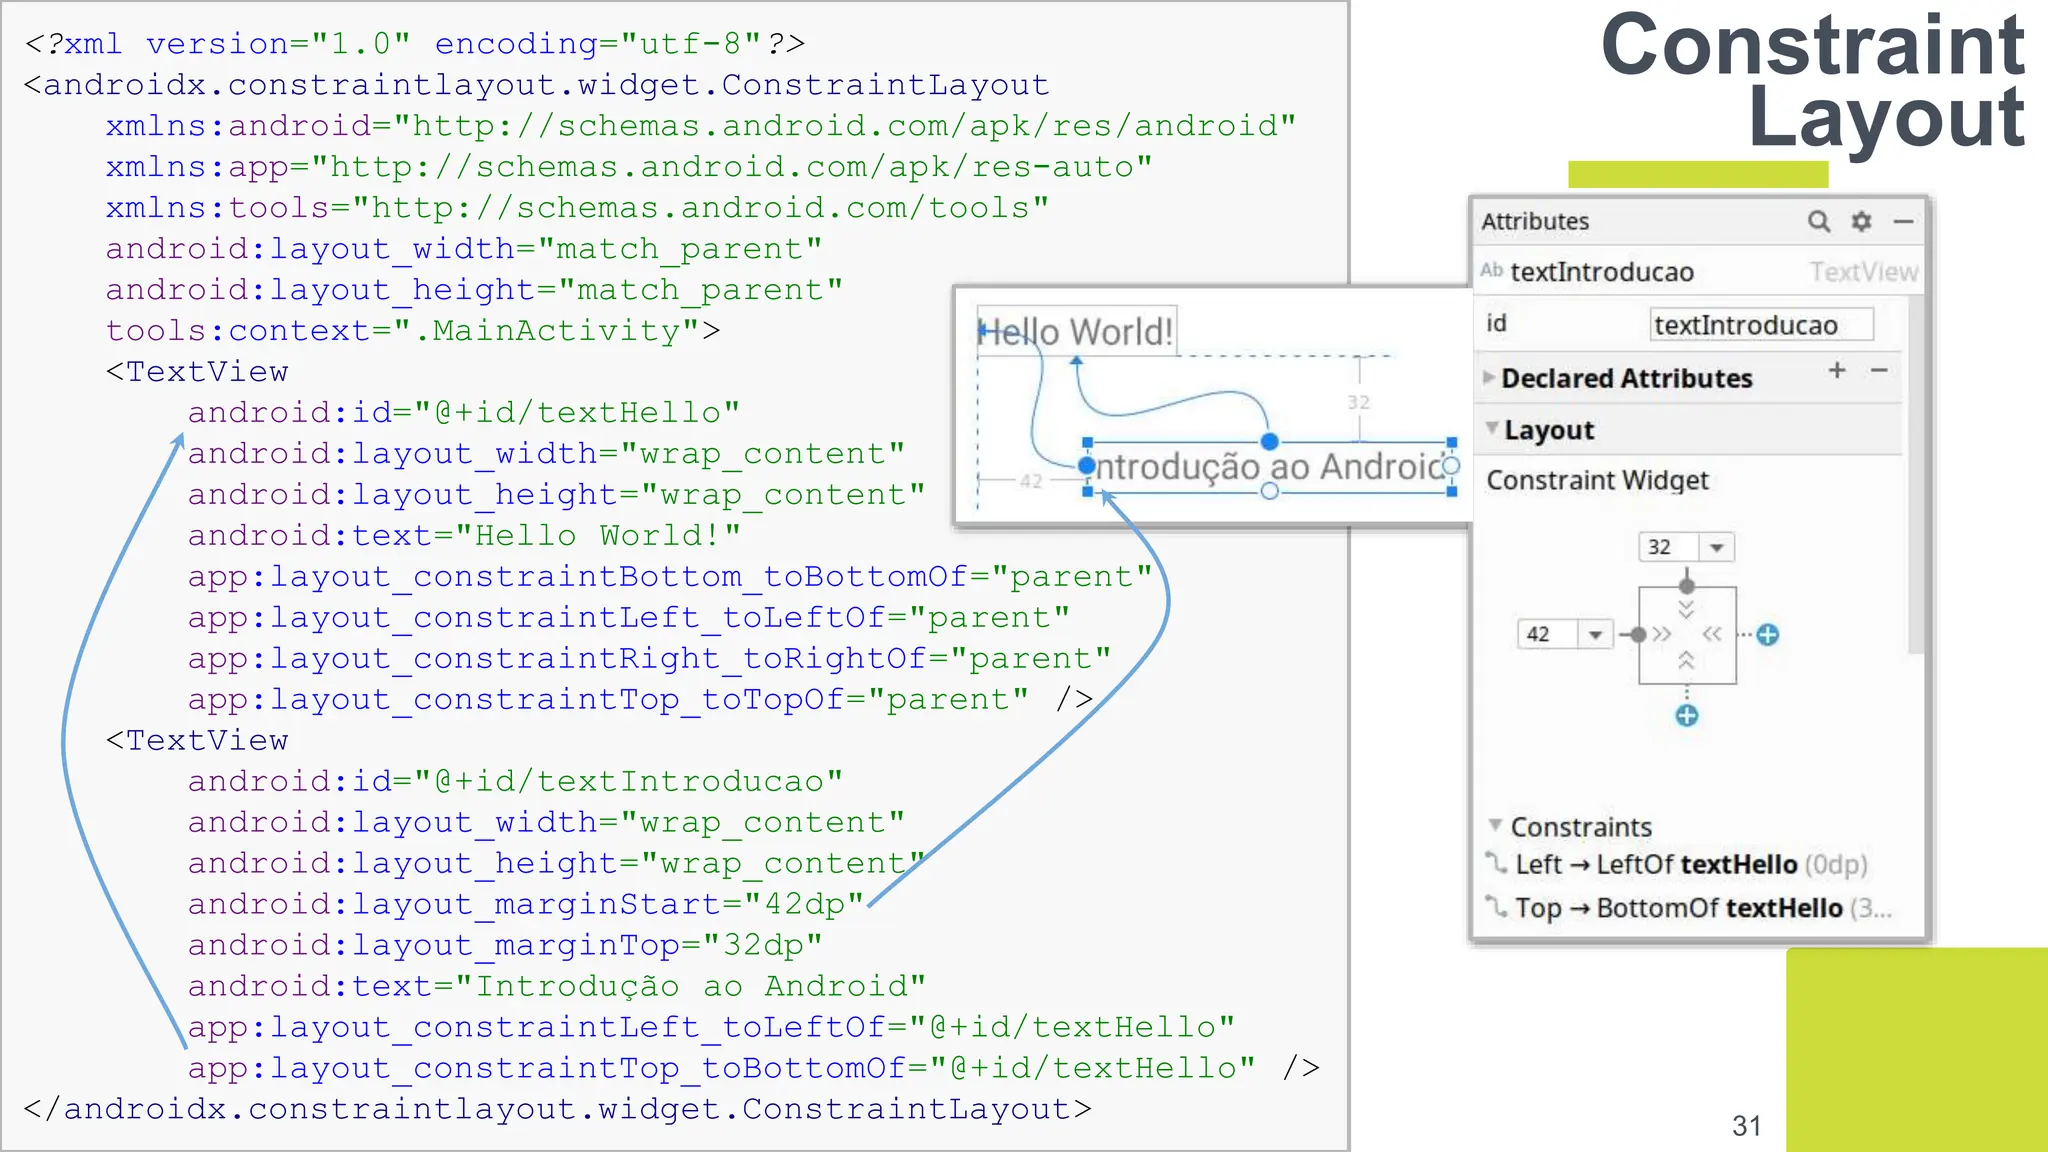Toggle the right inner chevrons in constraint widget
The height and width of the screenshot is (1152, 2048).
point(1712,635)
